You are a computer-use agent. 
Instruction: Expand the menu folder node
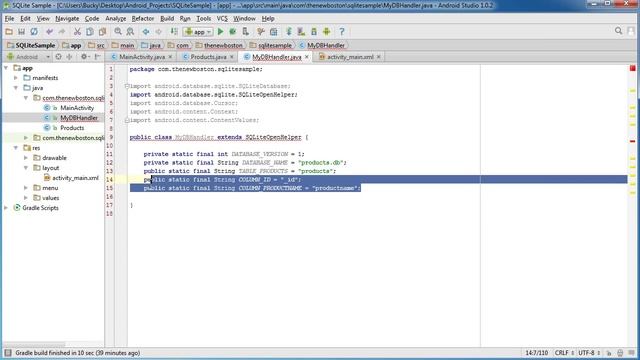click(26, 188)
